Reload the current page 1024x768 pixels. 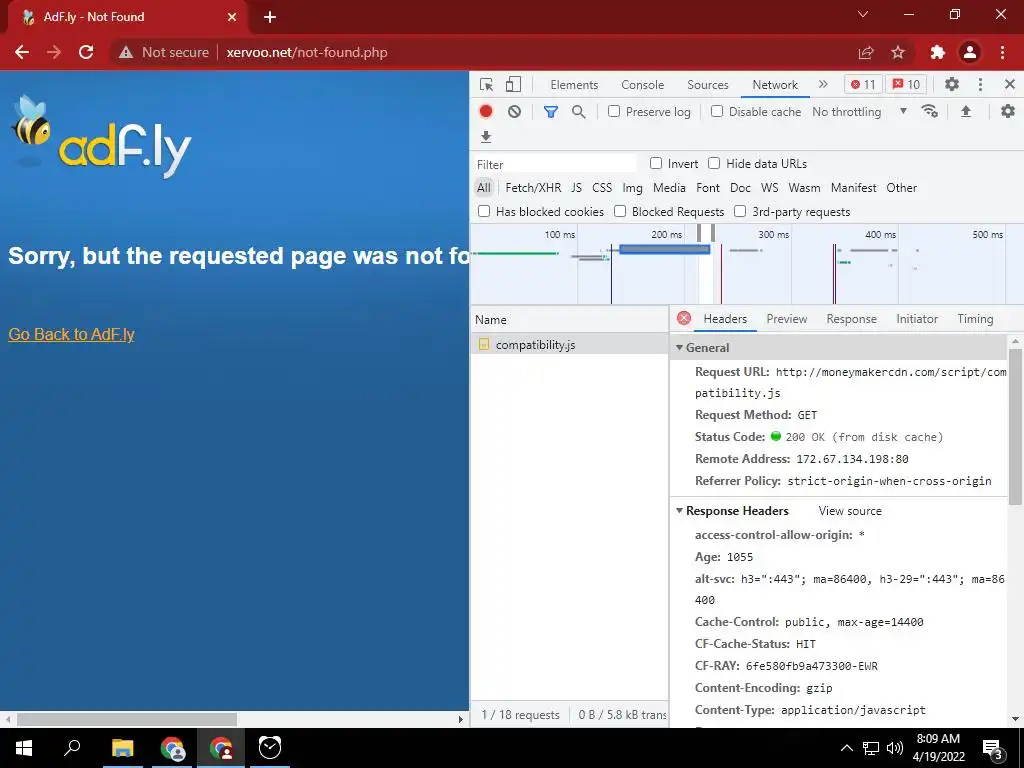[x=86, y=52]
